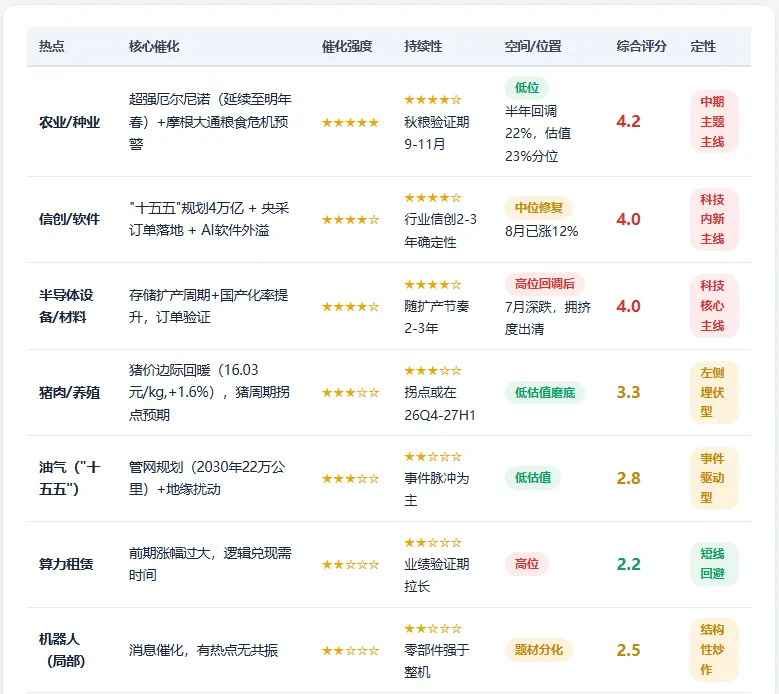Click the 科技内新主线 label badge

pos(714,219)
